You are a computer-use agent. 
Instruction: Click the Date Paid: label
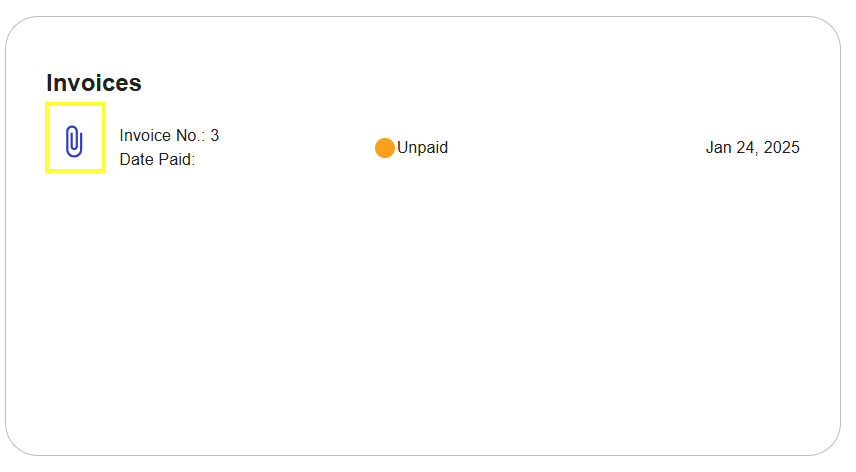click(x=157, y=159)
